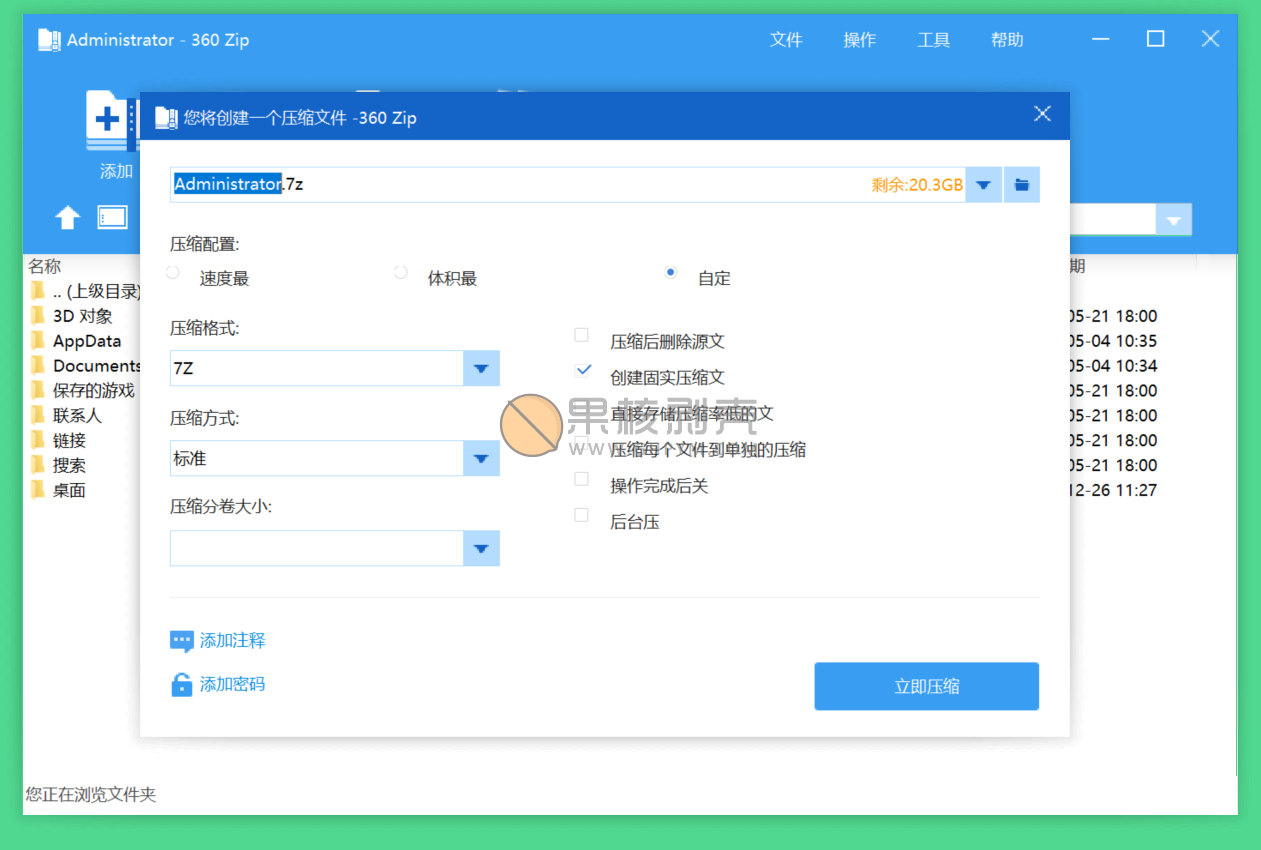Enable 压缩后删除源文件 checkbox
Image resolution: width=1261 pixels, height=850 pixels.
point(581,335)
